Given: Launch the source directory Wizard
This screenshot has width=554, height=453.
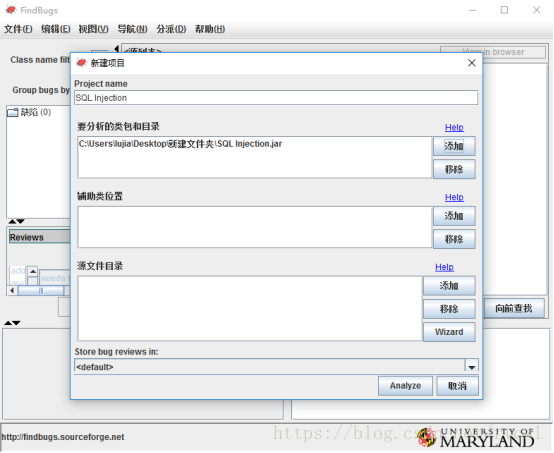Looking at the screenshot, I should coord(449,332).
